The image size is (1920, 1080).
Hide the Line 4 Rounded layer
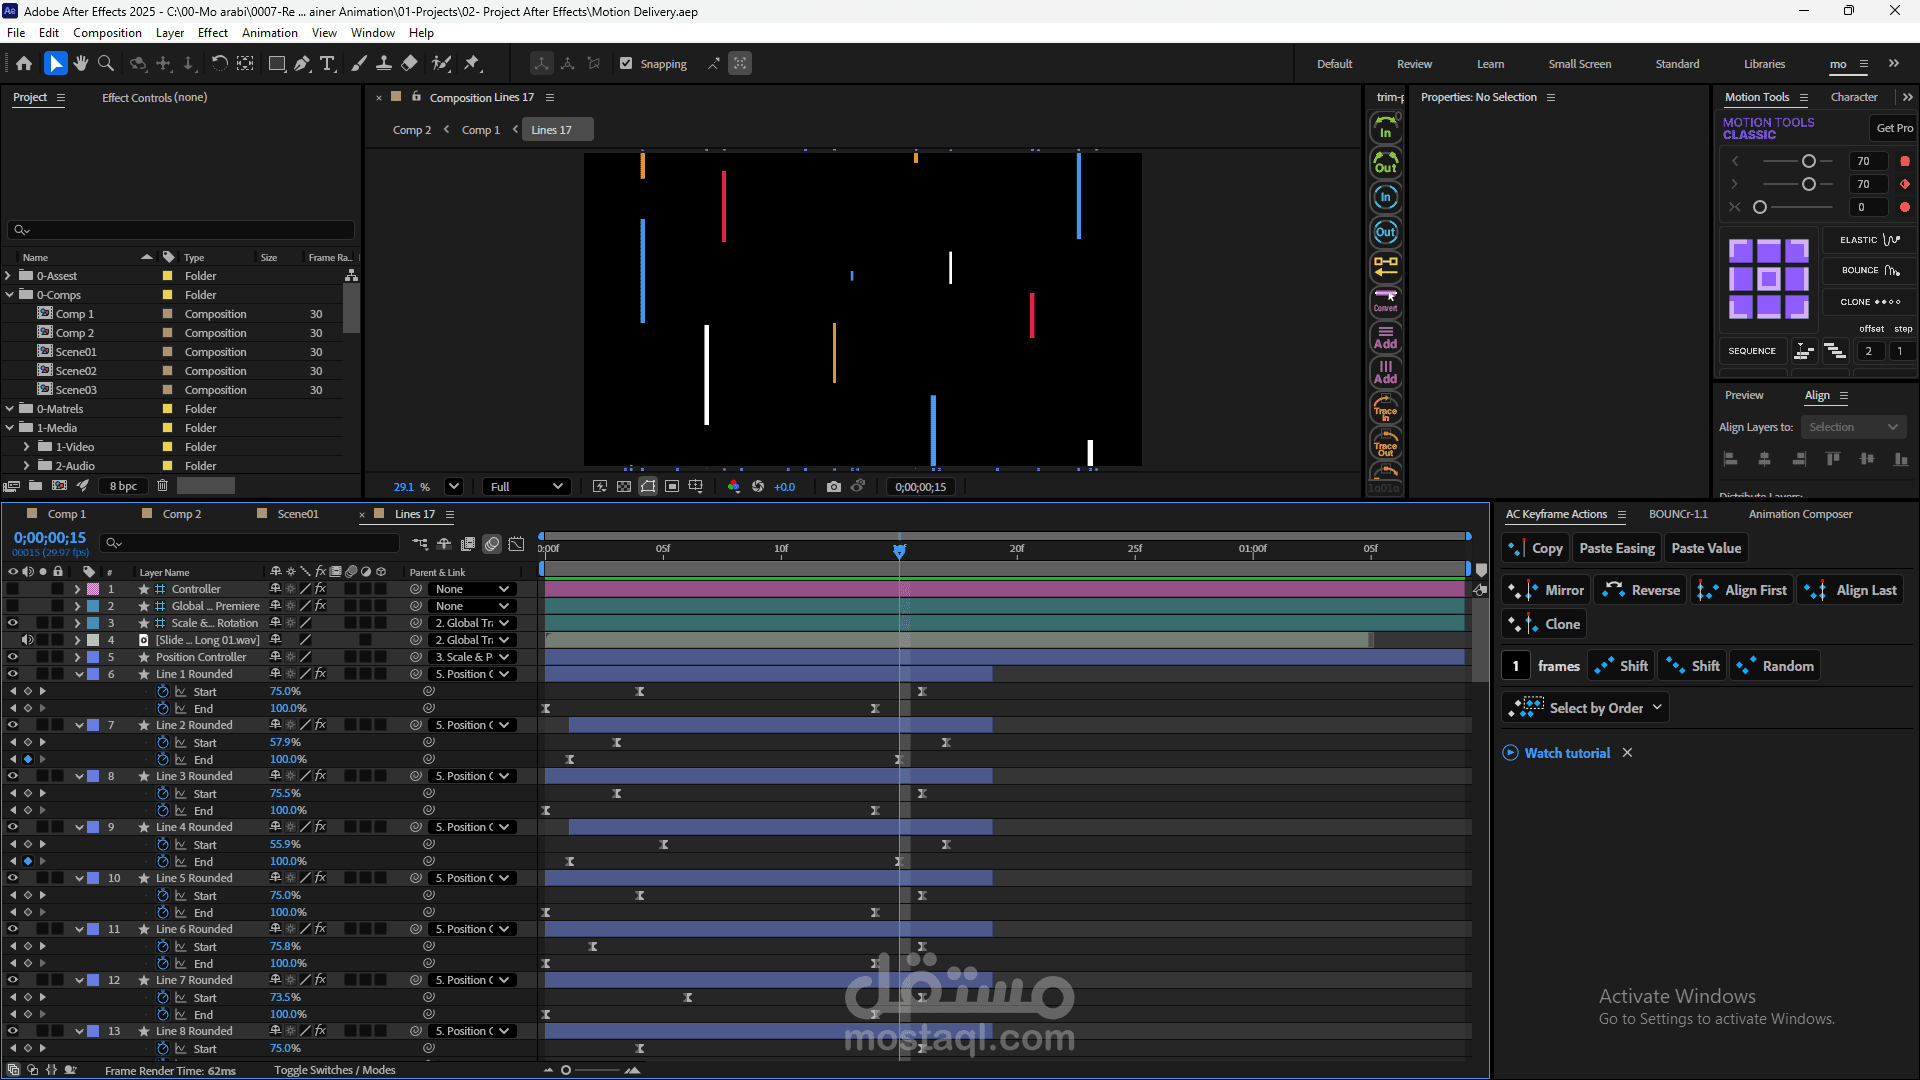pos(13,827)
